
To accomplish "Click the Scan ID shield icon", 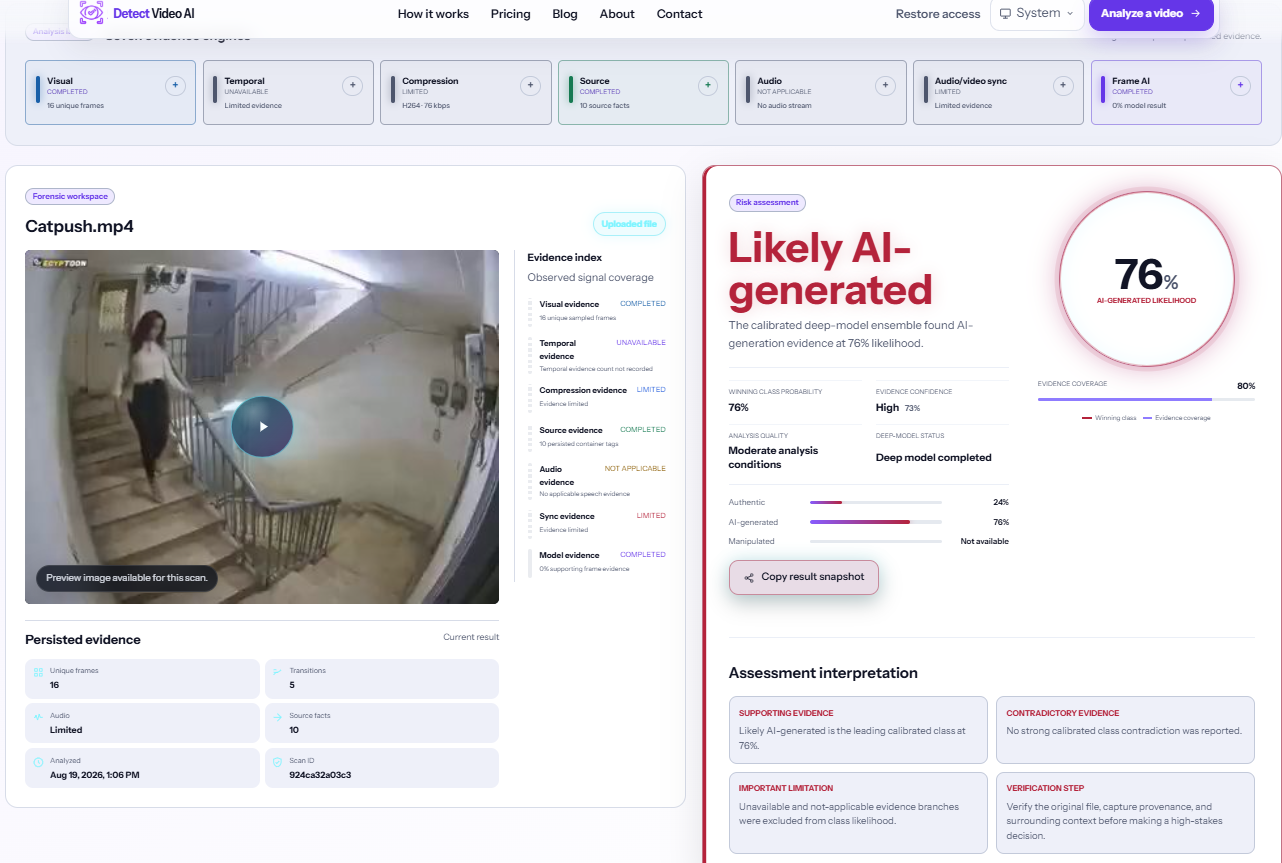I will click(277, 762).
